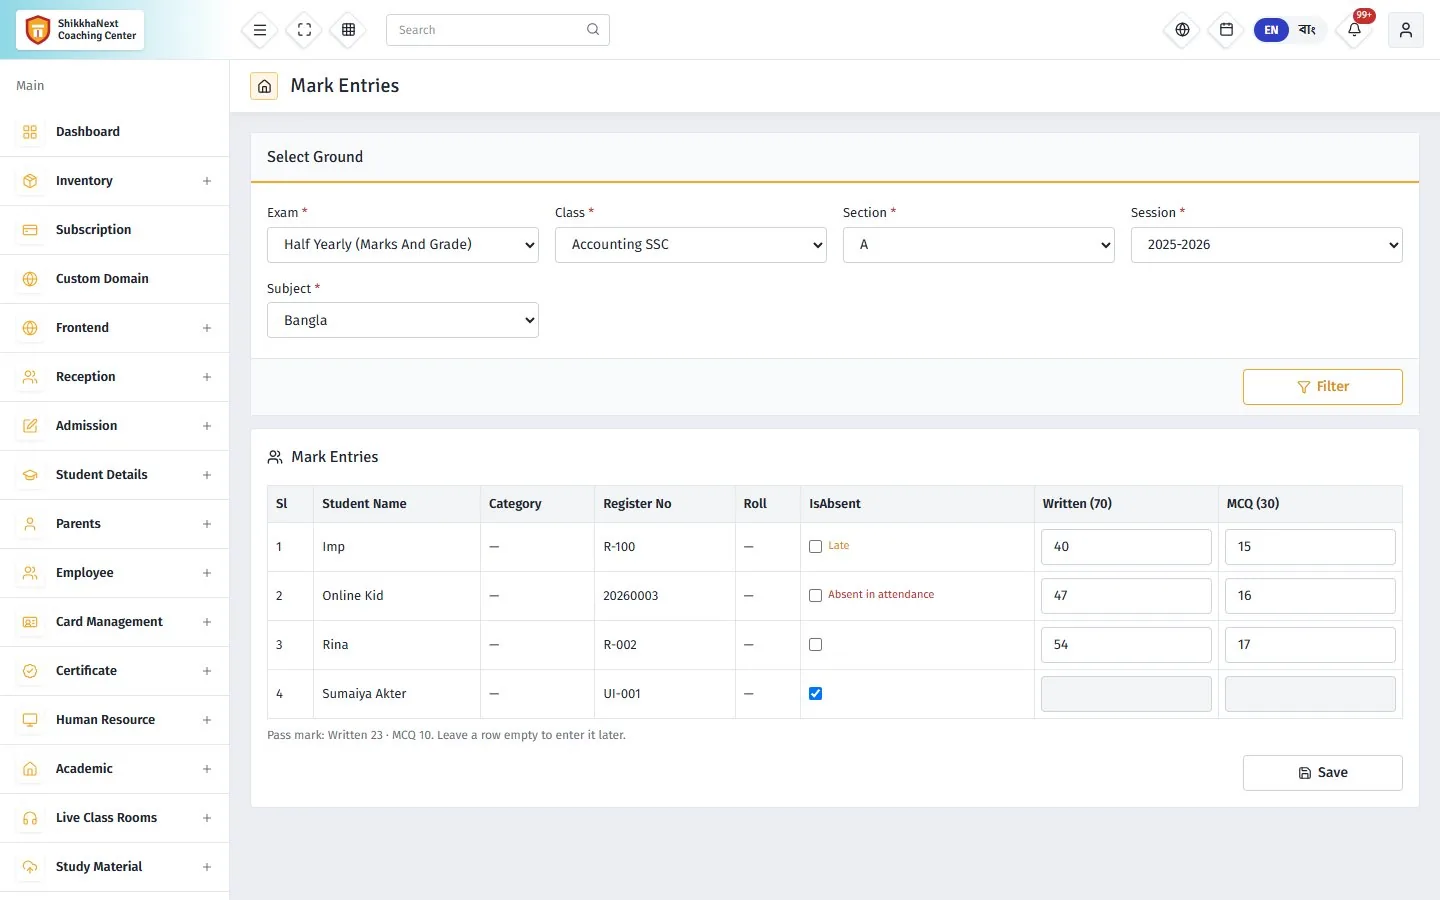This screenshot has width=1440, height=900.
Task: Open the globe icon in top bar
Action: pyautogui.click(x=1182, y=30)
